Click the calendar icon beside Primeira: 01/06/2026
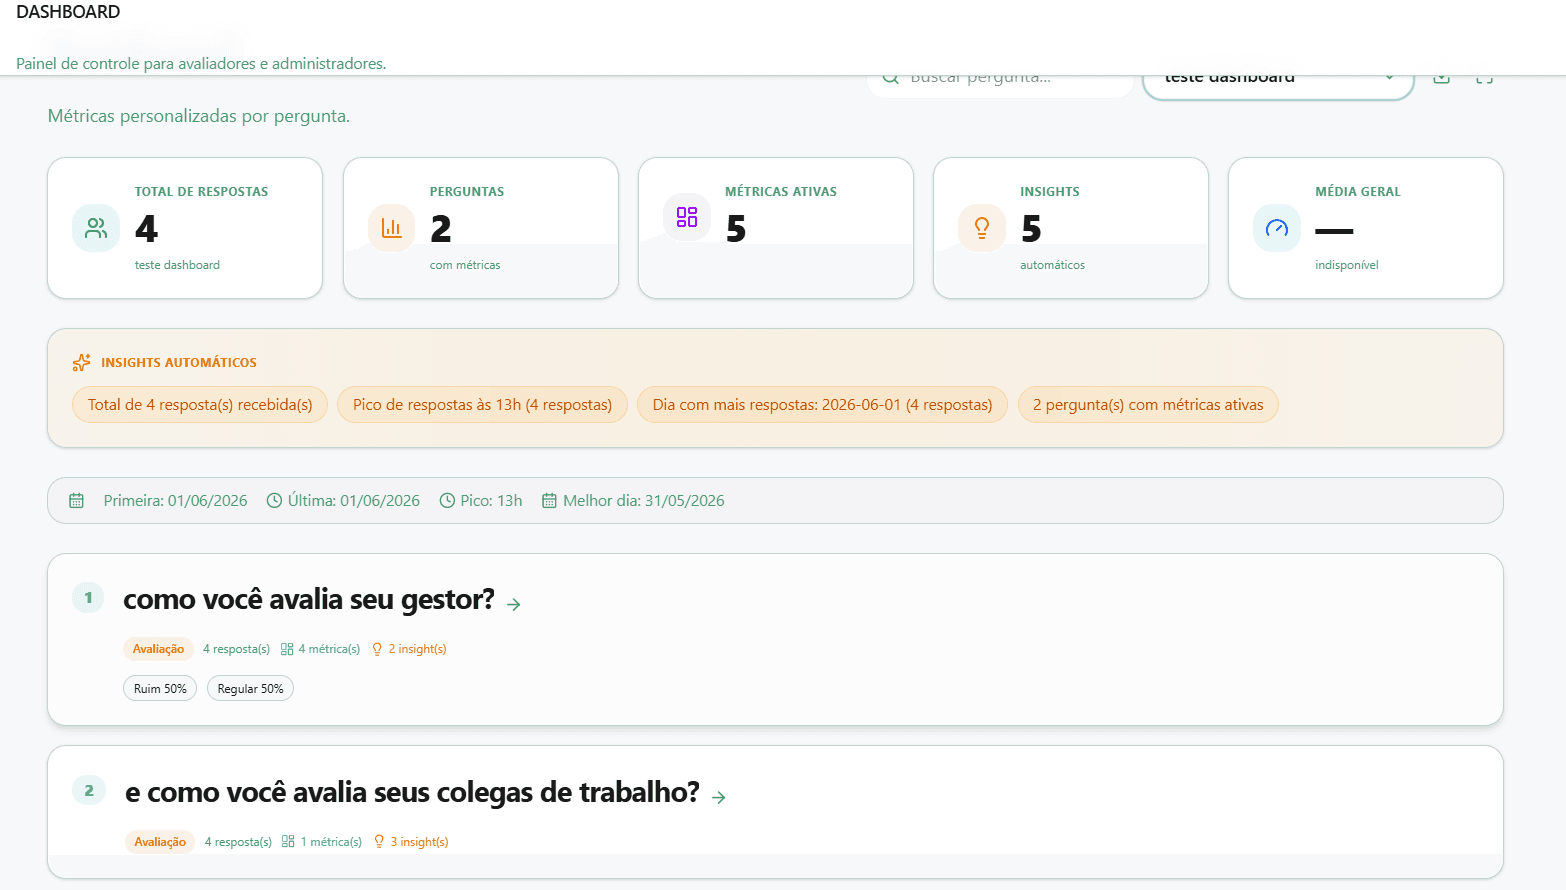Image resolution: width=1566 pixels, height=890 pixels. pos(76,500)
